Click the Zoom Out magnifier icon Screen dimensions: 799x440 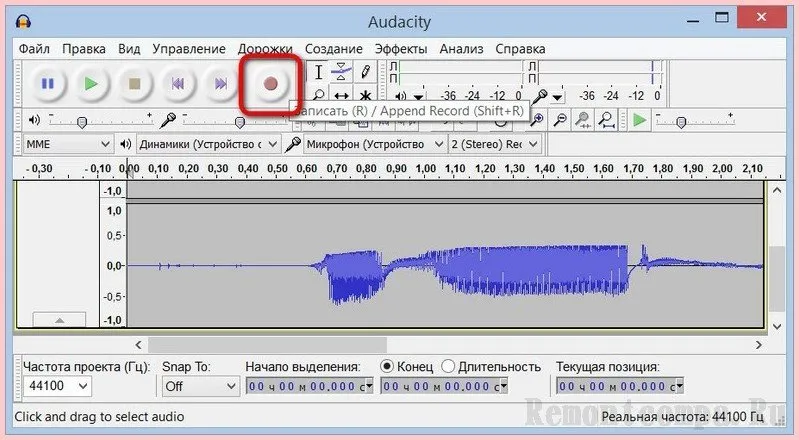pos(560,120)
